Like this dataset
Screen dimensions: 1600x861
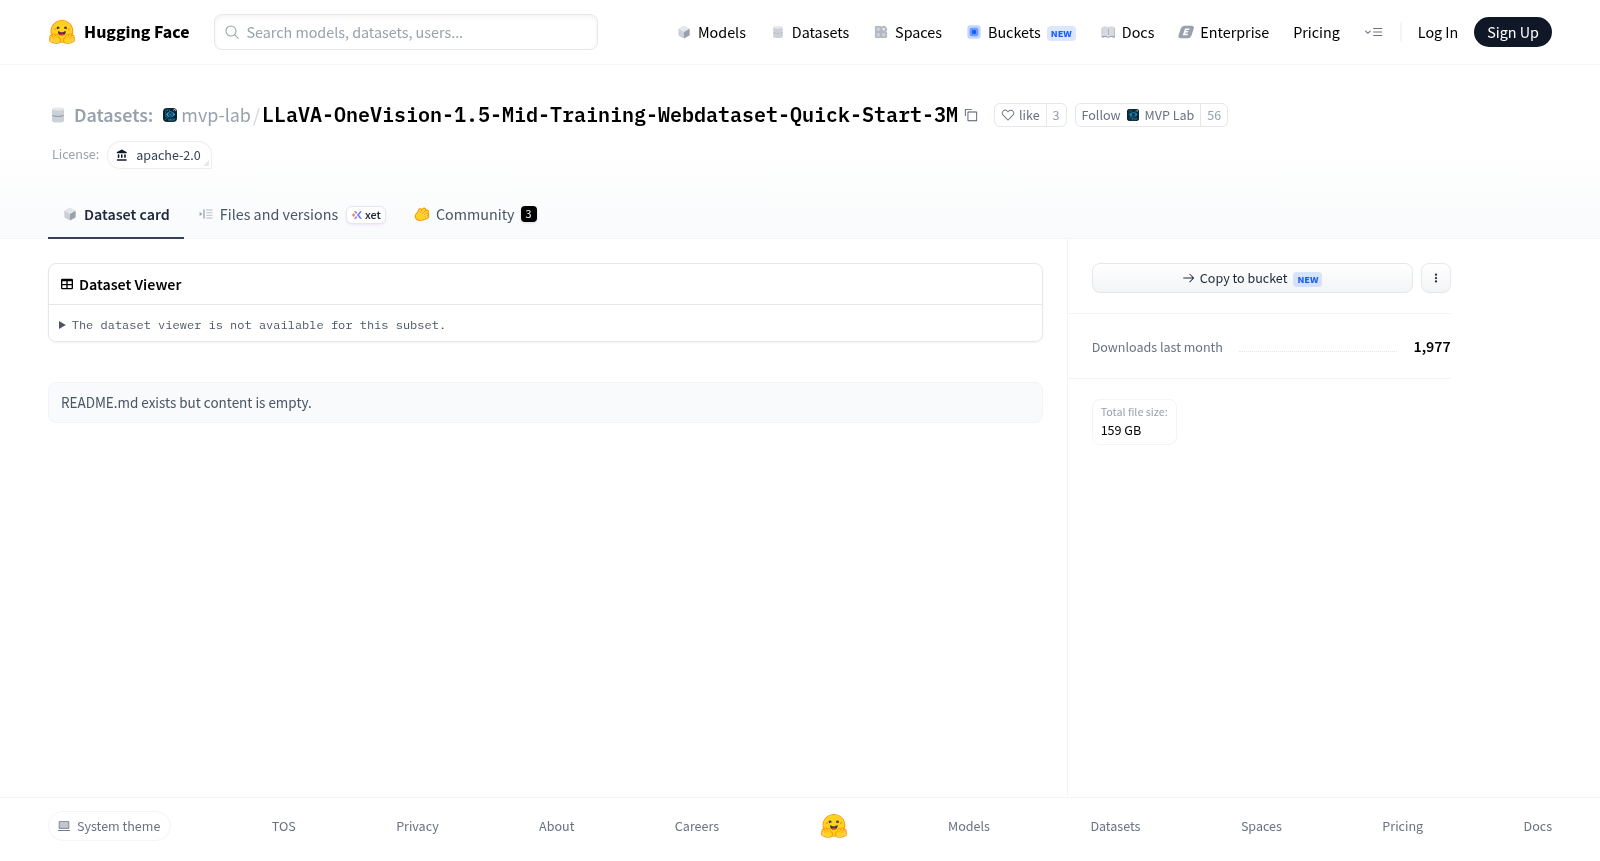(x=1020, y=115)
